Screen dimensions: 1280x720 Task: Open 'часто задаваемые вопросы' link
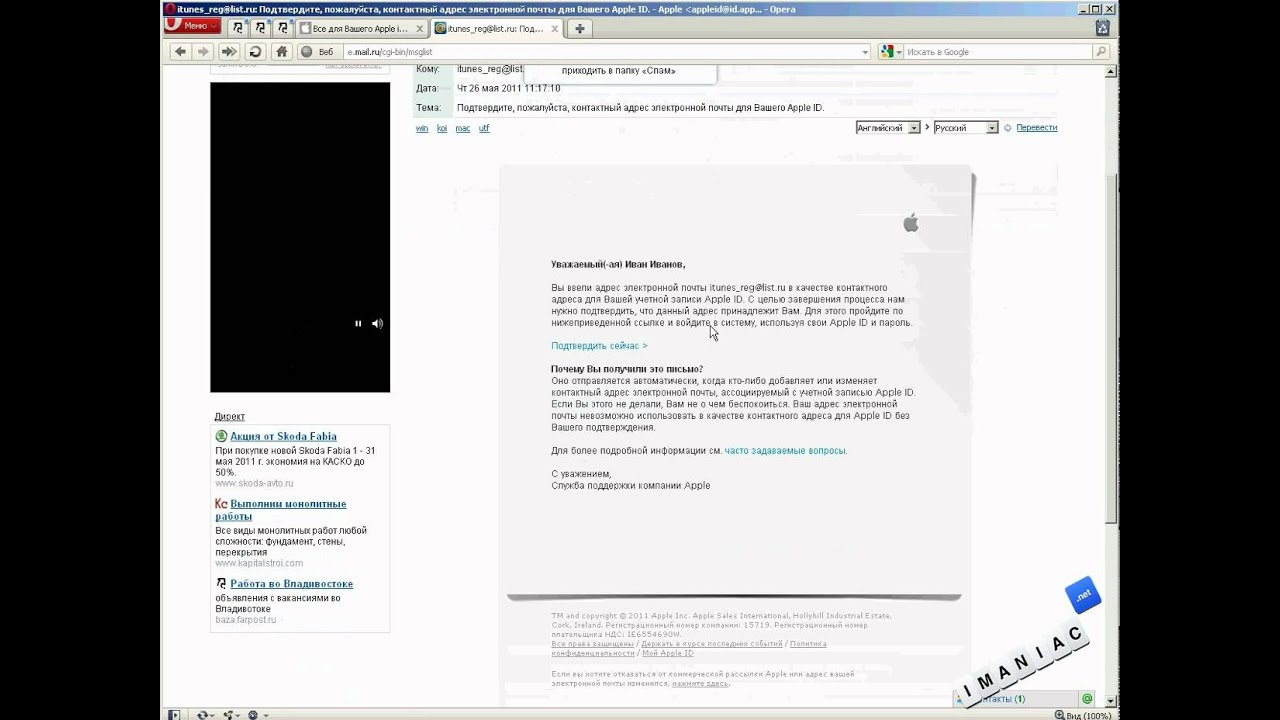click(x=785, y=451)
